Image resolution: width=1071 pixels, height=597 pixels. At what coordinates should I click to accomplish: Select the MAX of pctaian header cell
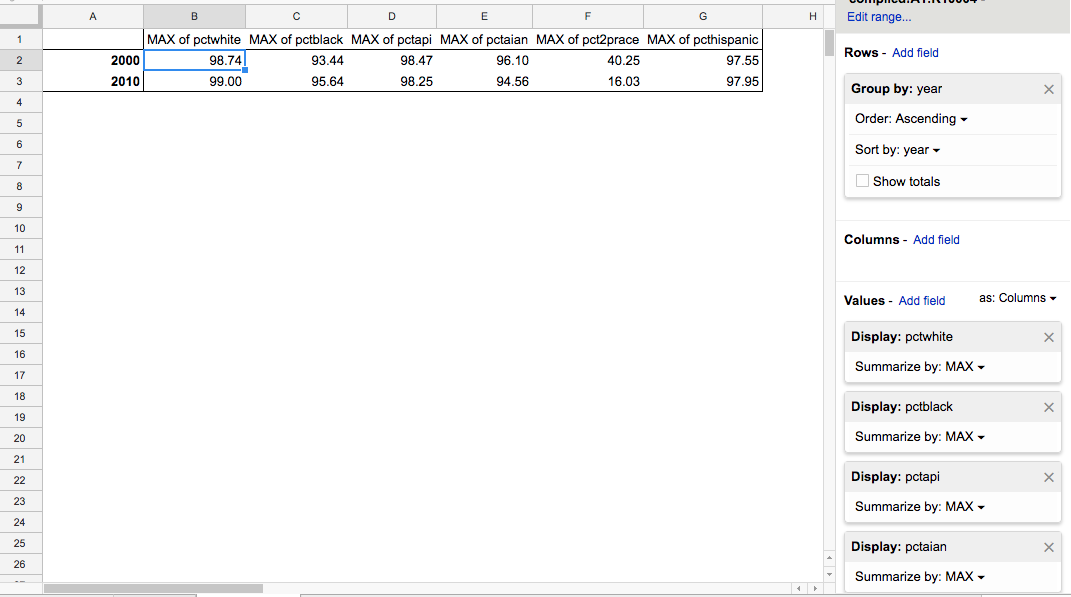(x=484, y=40)
